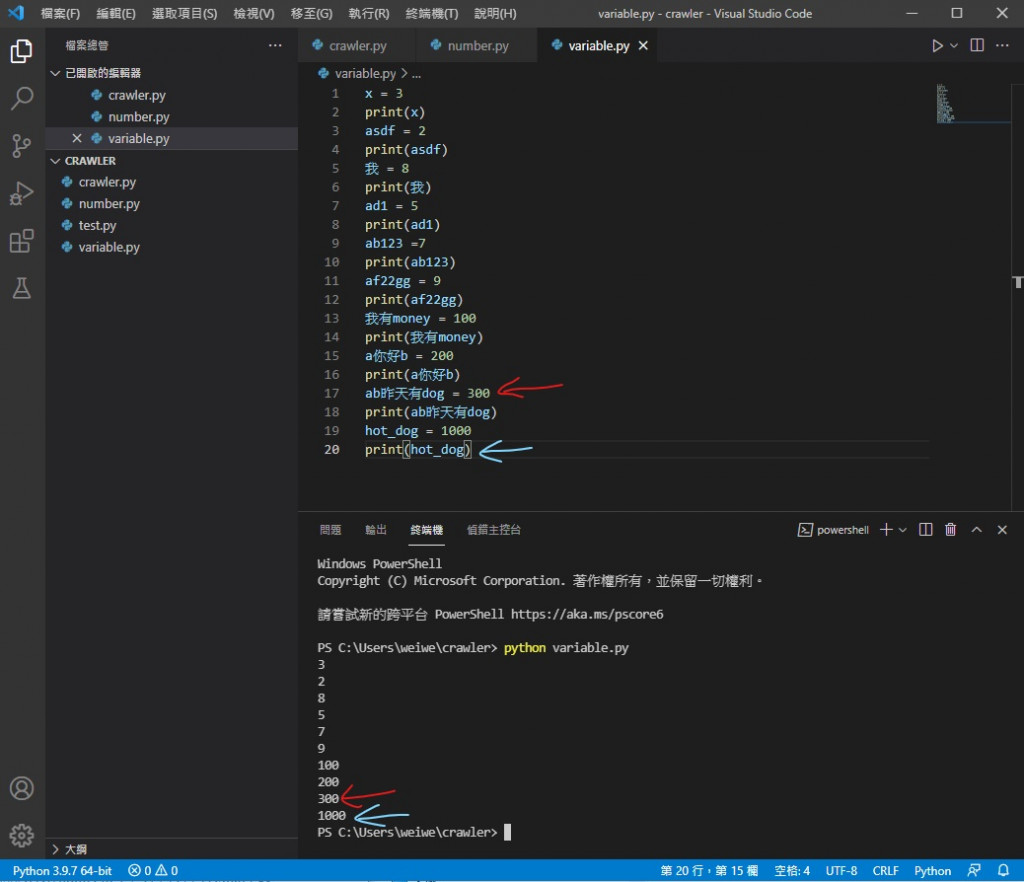
Task: Close the terminal panel
Action: click(1002, 529)
